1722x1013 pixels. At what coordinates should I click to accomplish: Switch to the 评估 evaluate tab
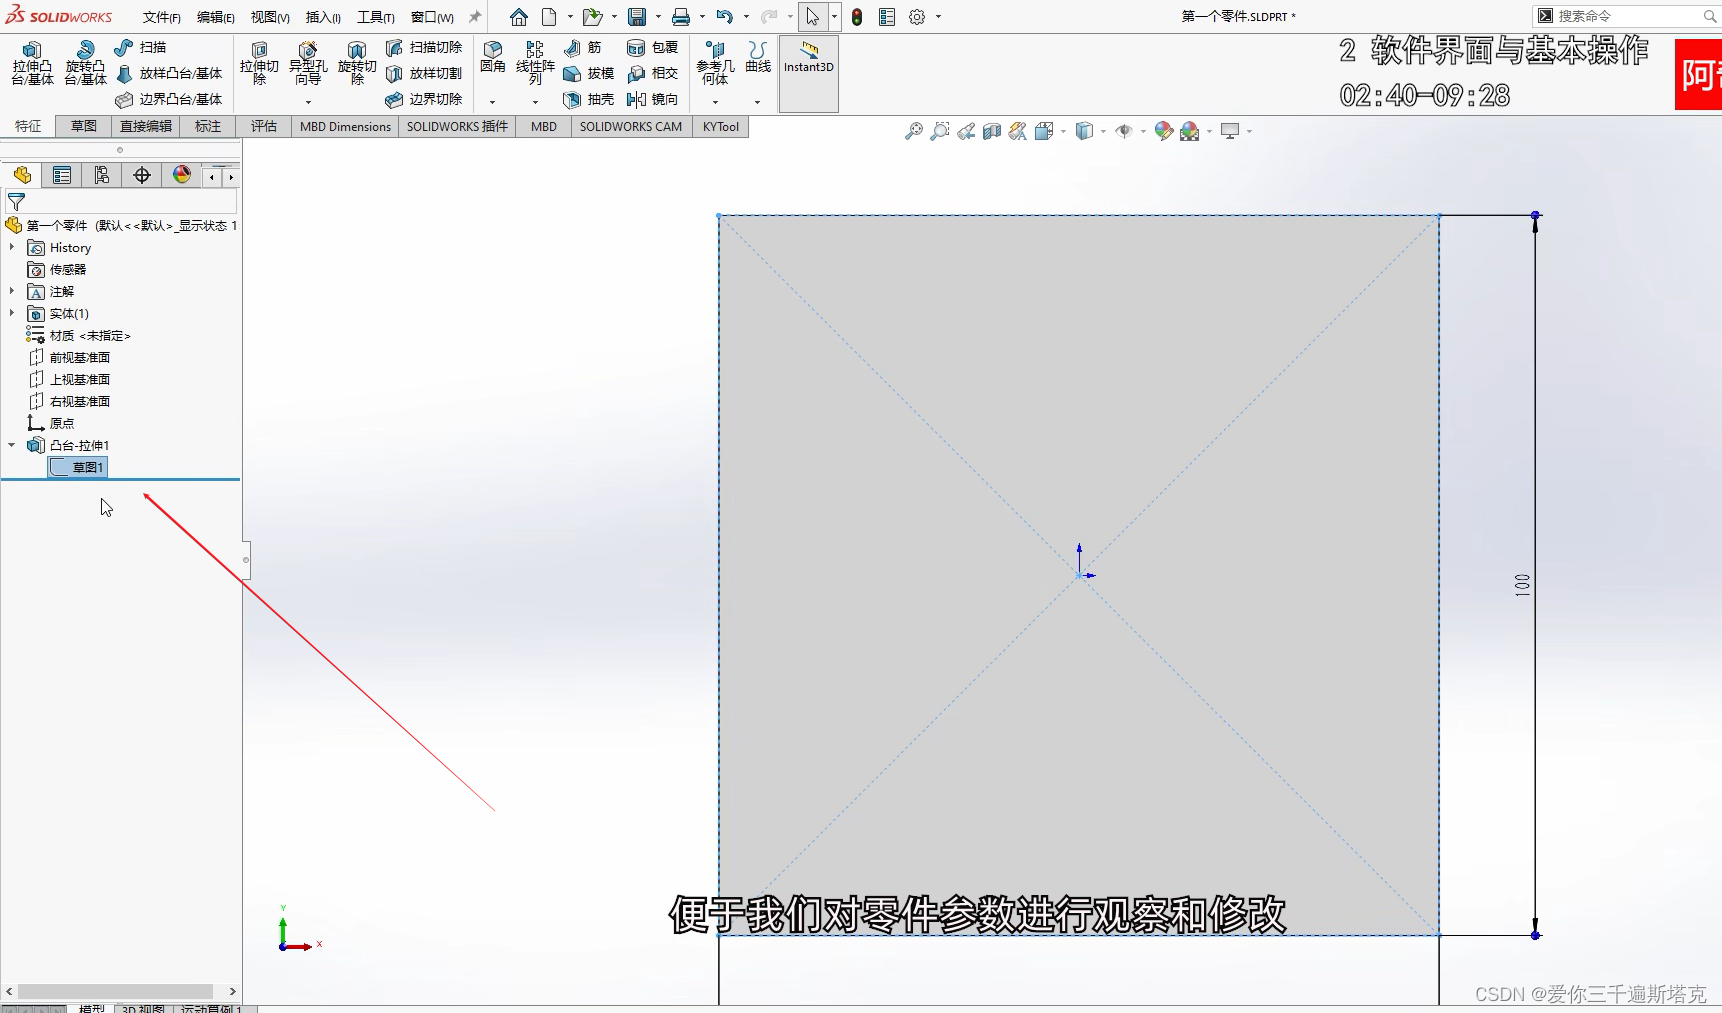click(264, 126)
